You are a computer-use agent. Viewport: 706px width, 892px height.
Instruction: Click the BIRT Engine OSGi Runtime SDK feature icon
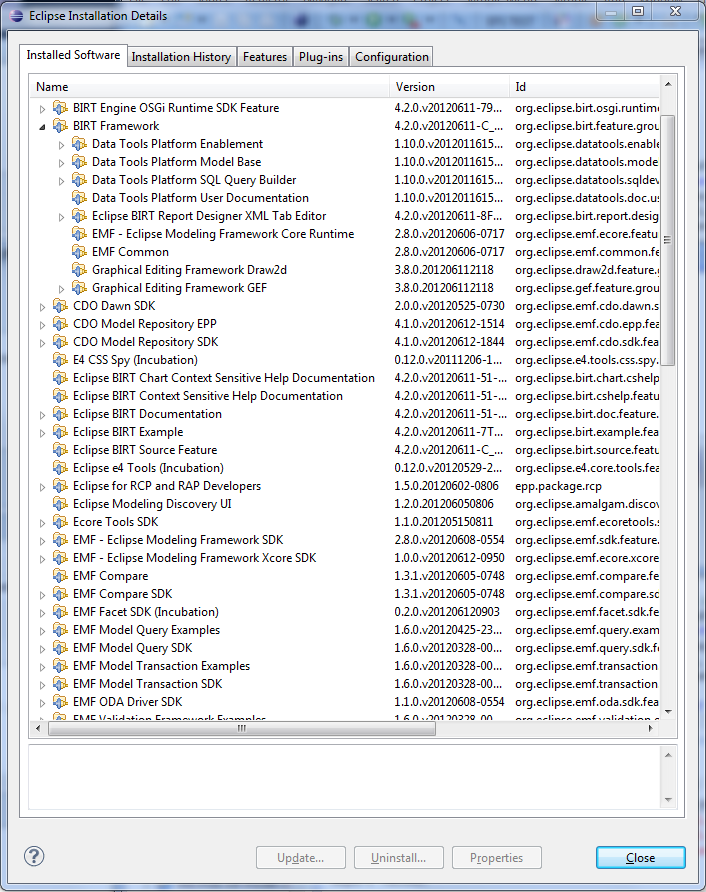pos(60,108)
